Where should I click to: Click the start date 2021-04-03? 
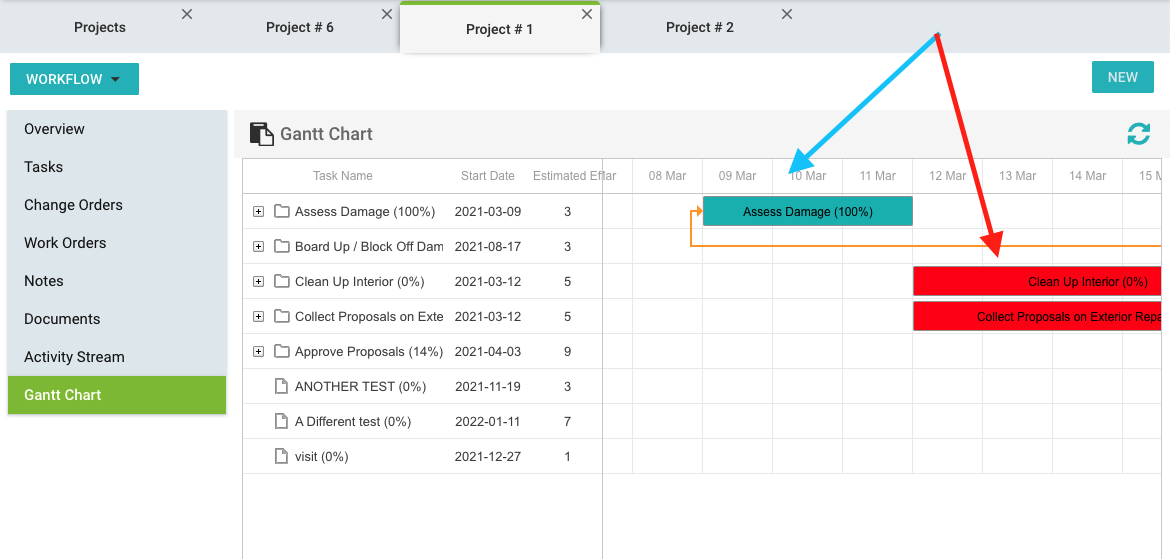click(488, 352)
